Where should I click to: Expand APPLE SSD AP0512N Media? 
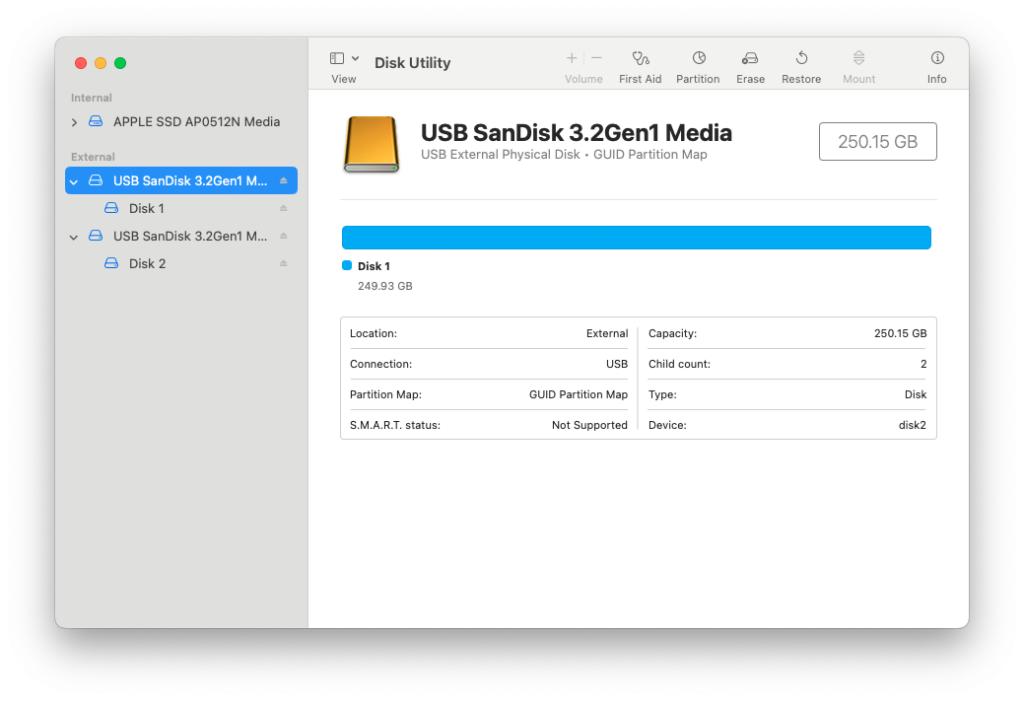click(x=73, y=121)
